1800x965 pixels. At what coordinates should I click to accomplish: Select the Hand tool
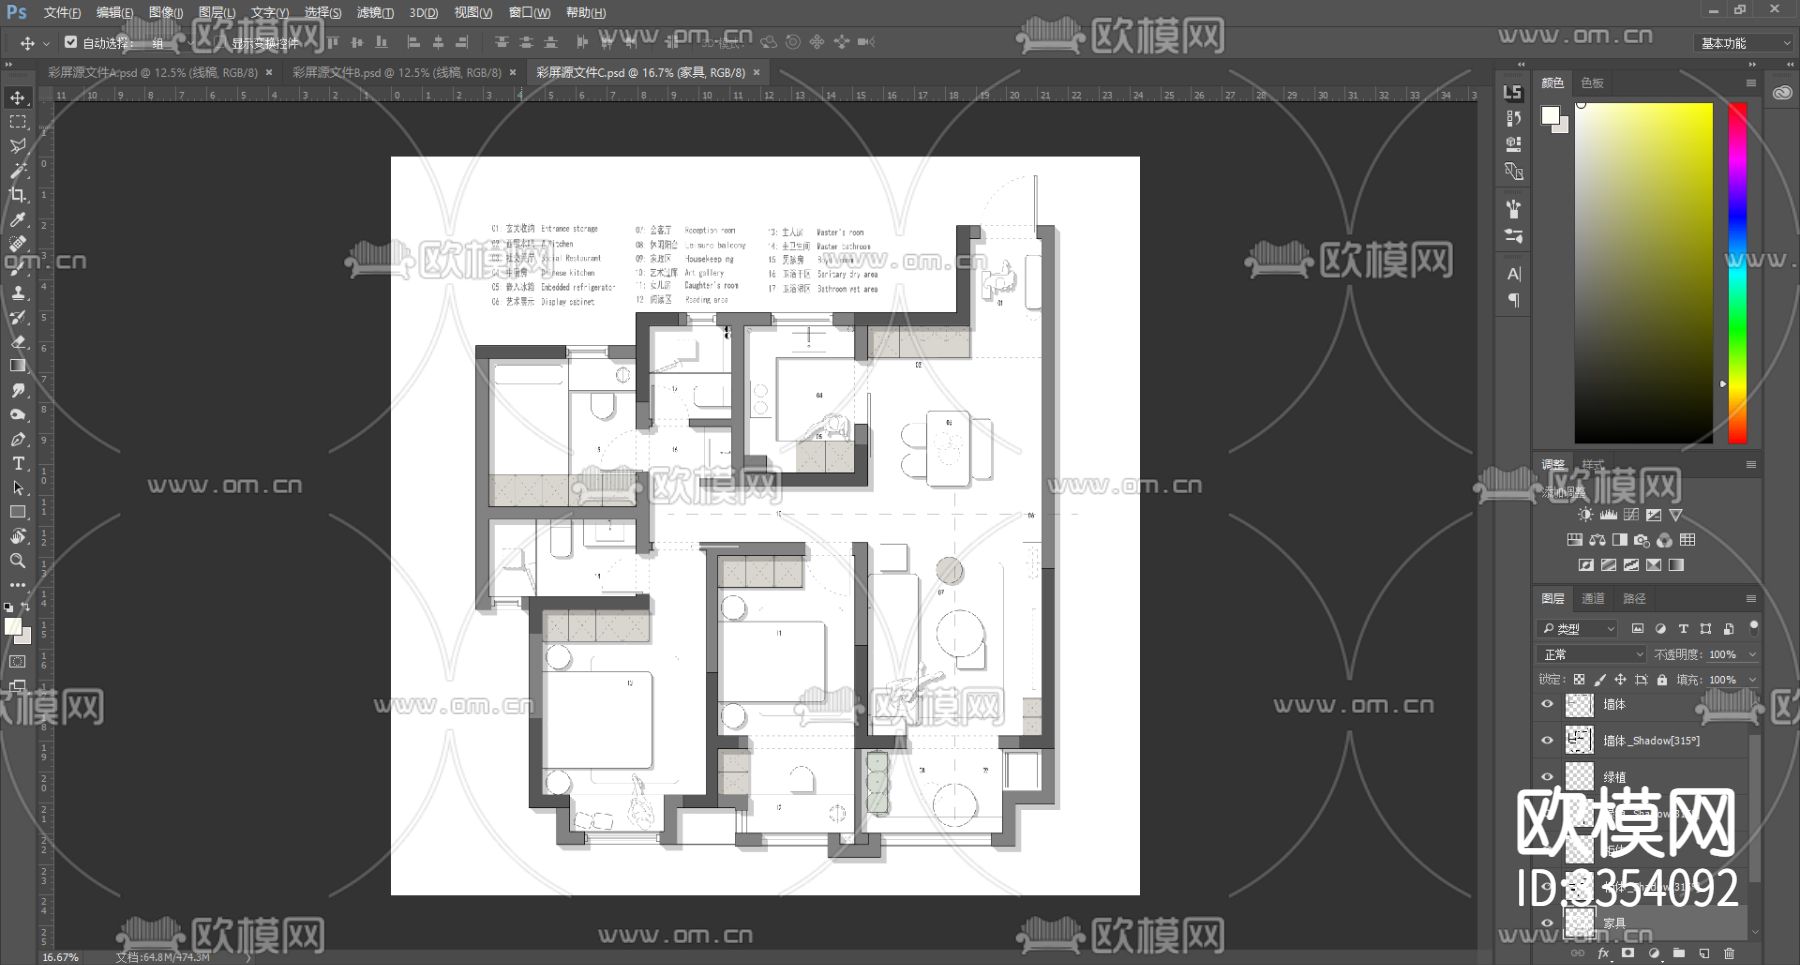click(18, 536)
